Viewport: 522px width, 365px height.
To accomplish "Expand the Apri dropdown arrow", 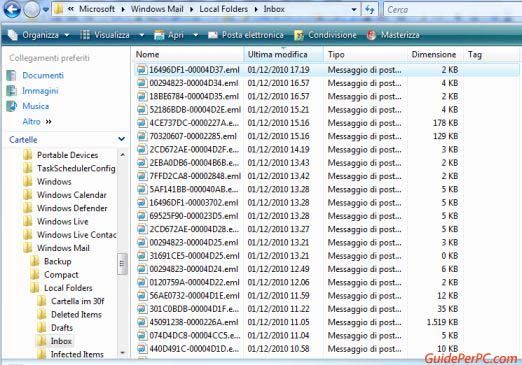I will pos(196,35).
